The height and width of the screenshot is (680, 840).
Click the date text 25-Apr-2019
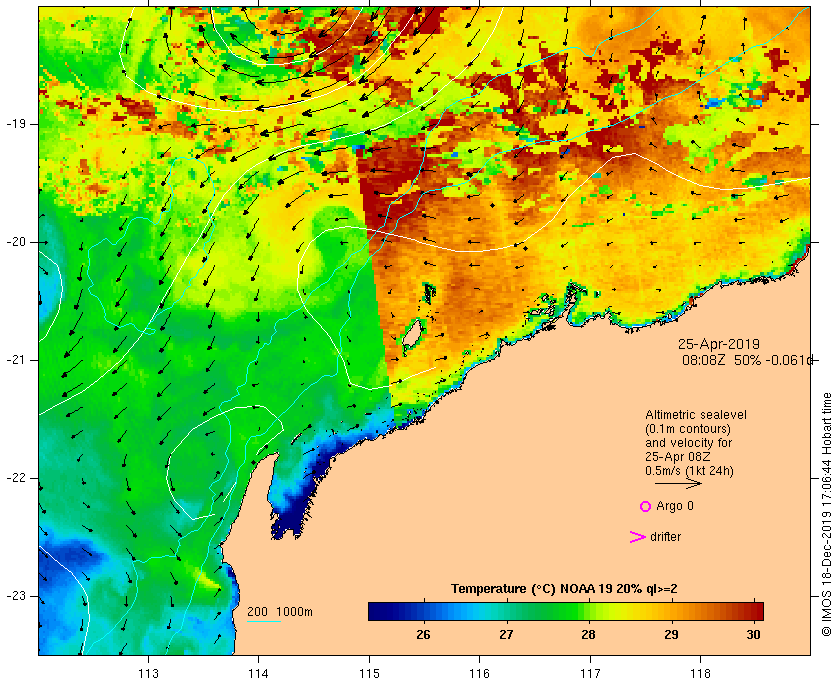(x=718, y=344)
